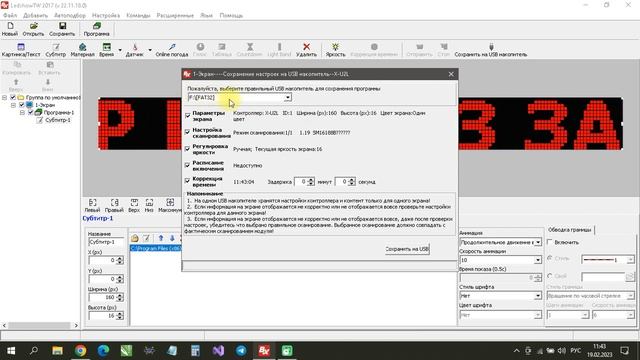This screenshot has height=360, width=640.
Task: Move item up with blue up arrow
Action: point(161,238)
